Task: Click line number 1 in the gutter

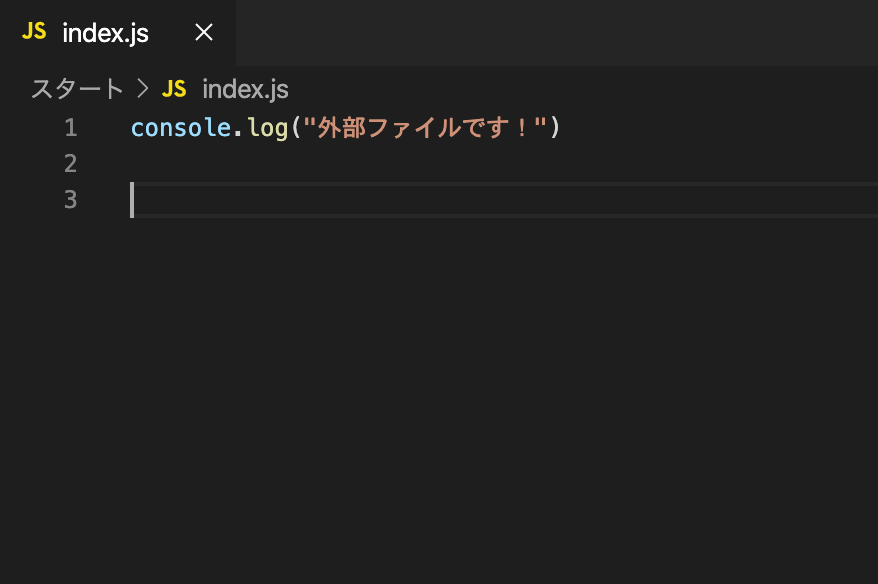Action: (71, 128)
